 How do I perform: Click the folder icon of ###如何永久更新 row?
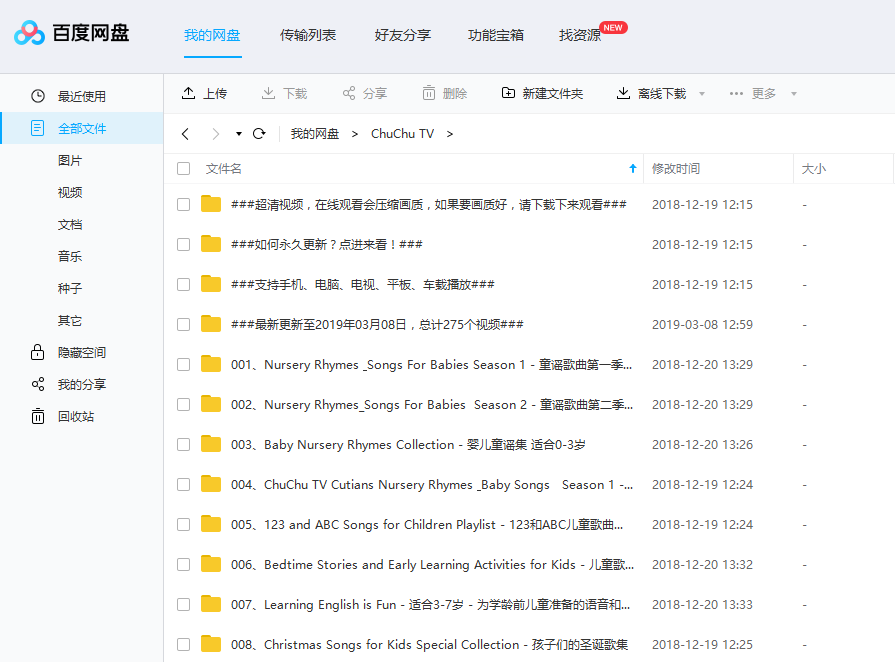coord(211,244)
